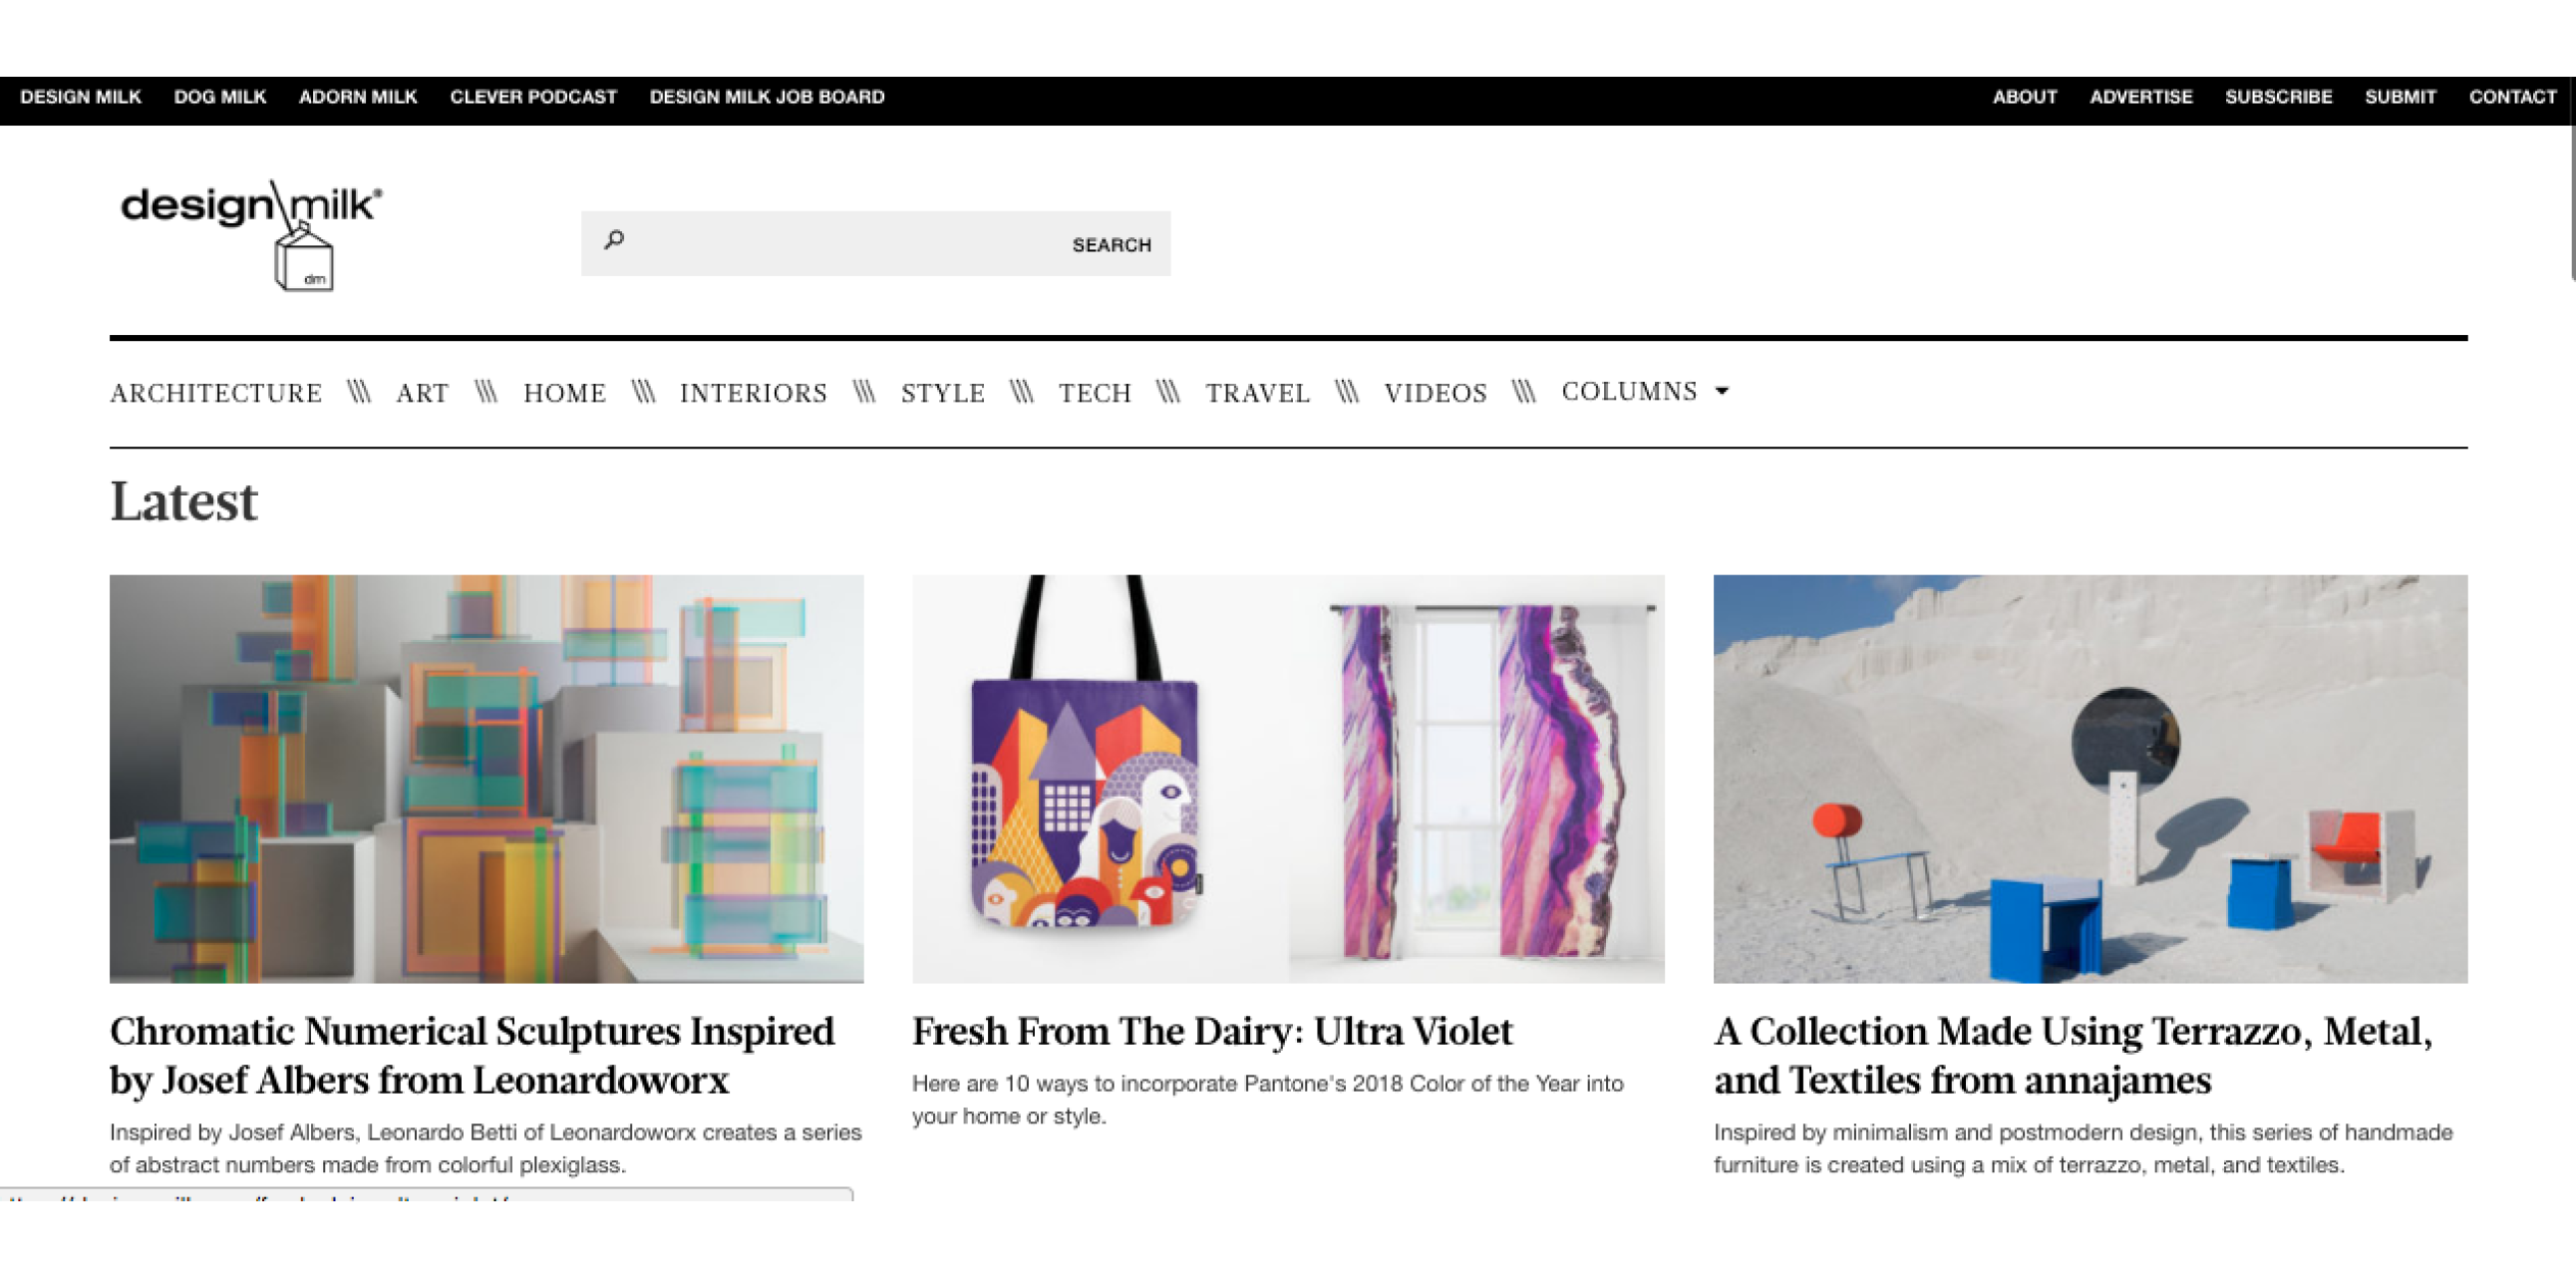
Task: Open the Dog Milk site link
Action: pos(220,97)
